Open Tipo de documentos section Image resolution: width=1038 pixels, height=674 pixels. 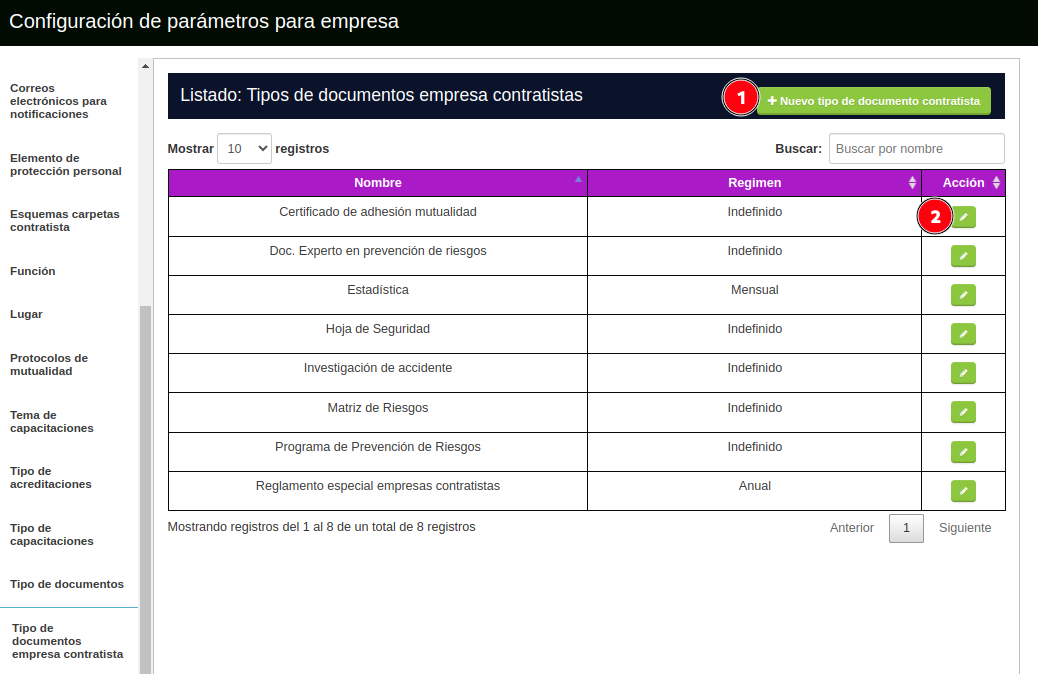67,585
